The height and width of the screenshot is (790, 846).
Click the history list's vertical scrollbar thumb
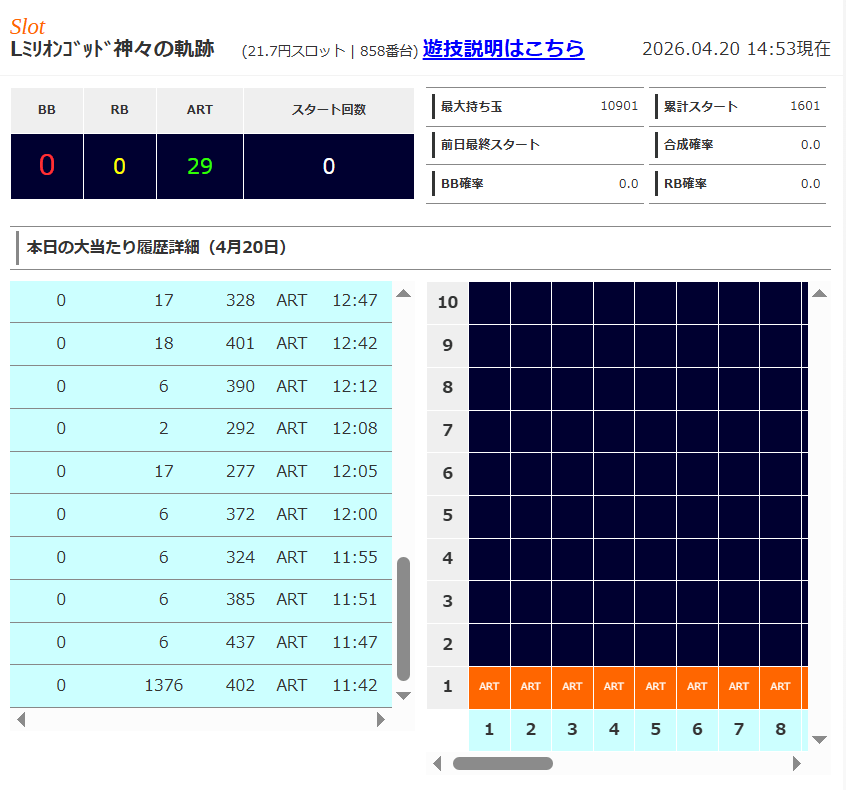(404, 618)
